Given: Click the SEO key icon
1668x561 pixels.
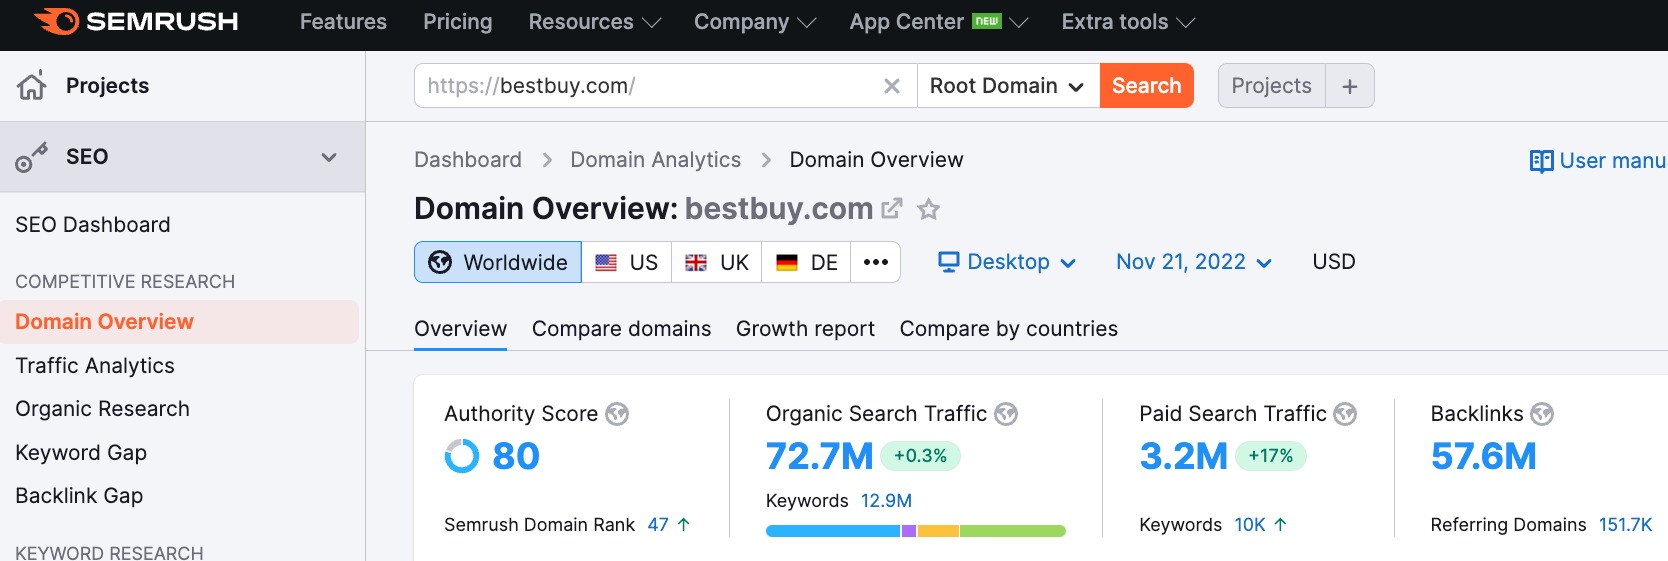Looking at the screenshot, I should [x=31, y=157].
